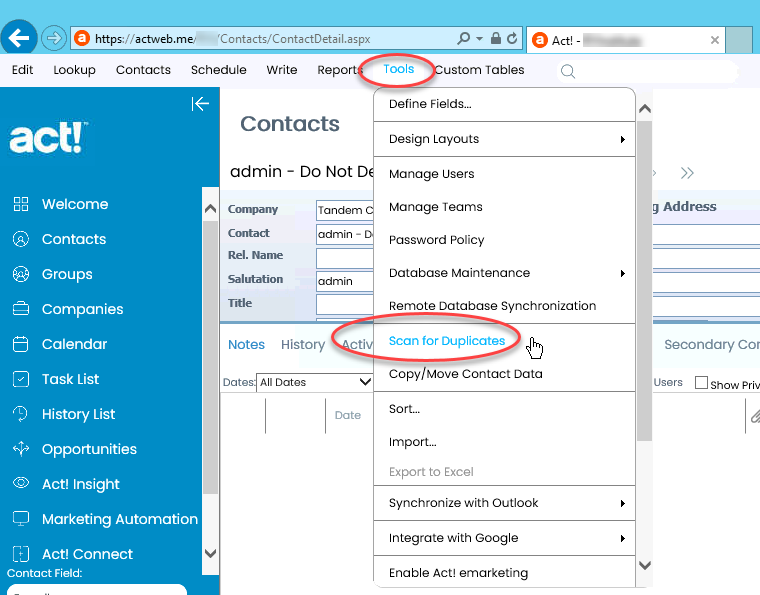This screenshot has width=760, height=595.
Task: Open the address bar search dropdown arrow
Action: (x=479, y=38)
